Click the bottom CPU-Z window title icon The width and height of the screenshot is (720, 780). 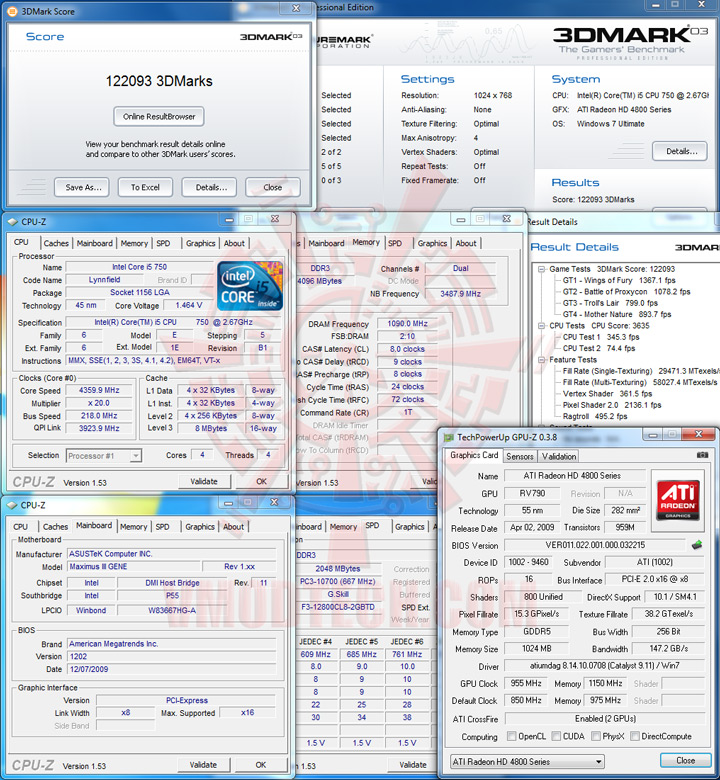(12, 505)
